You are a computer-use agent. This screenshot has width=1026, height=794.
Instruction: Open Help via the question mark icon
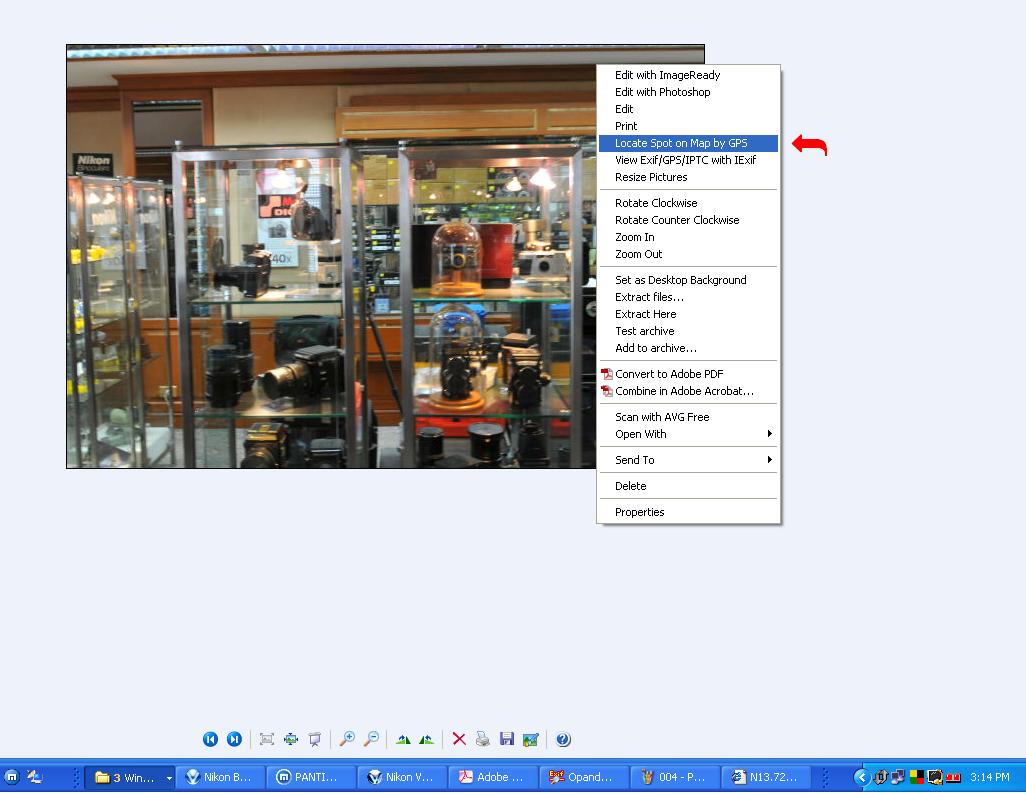click(563, 739)
